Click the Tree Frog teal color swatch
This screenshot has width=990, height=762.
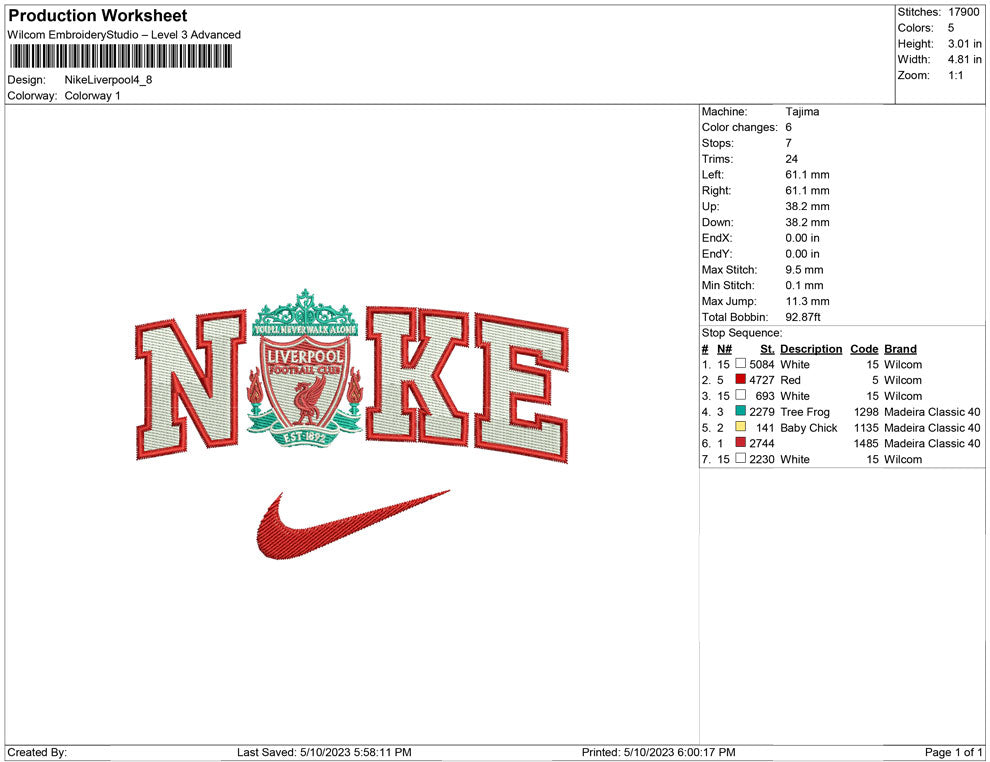[741, 411]
